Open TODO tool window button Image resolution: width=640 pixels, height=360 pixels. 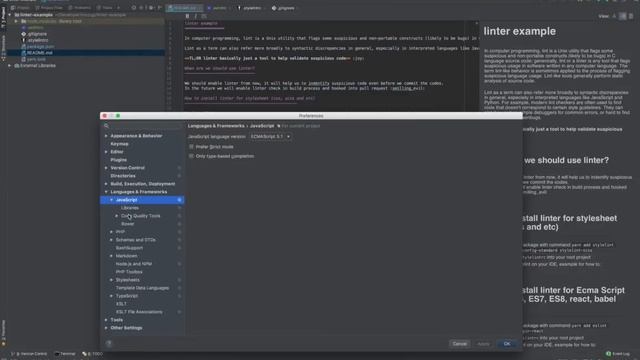93,354
